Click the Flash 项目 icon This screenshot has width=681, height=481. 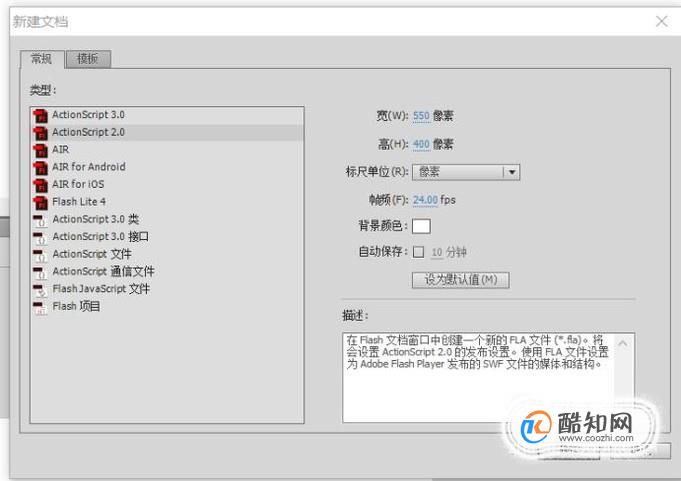(x=40, y=307)
